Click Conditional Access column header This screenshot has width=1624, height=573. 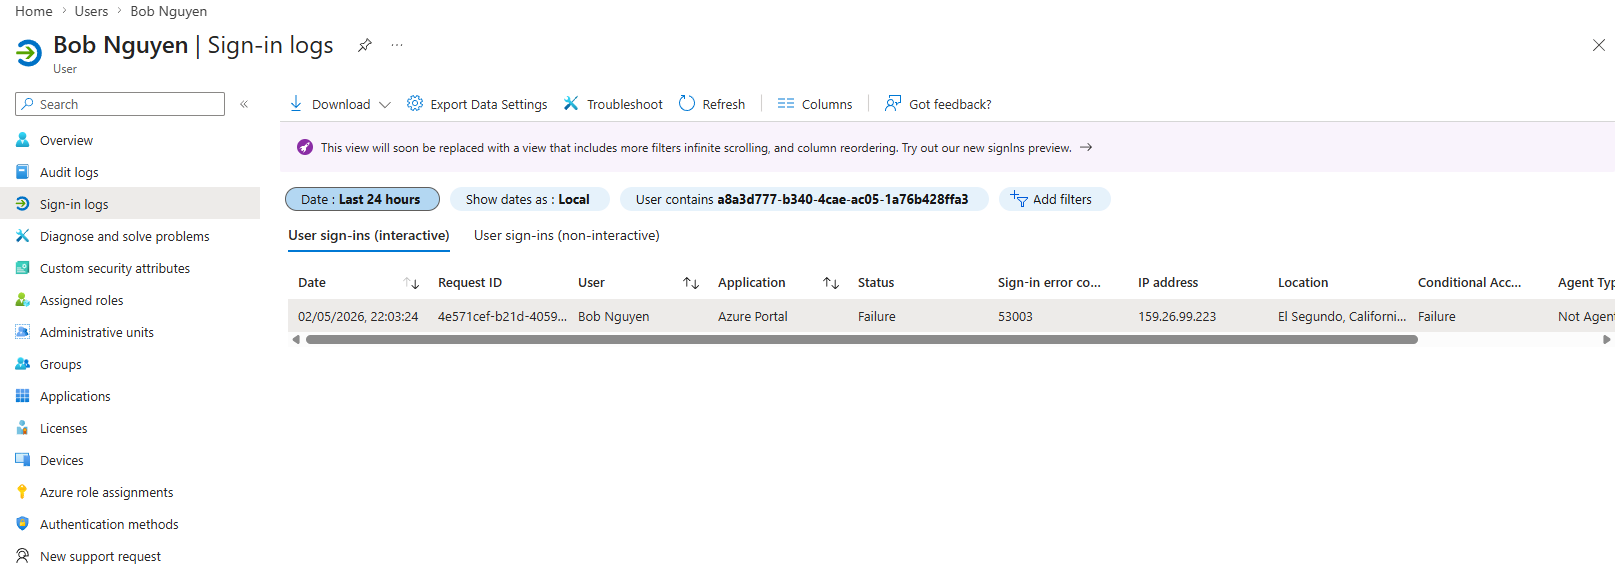tap(1469, 283)
